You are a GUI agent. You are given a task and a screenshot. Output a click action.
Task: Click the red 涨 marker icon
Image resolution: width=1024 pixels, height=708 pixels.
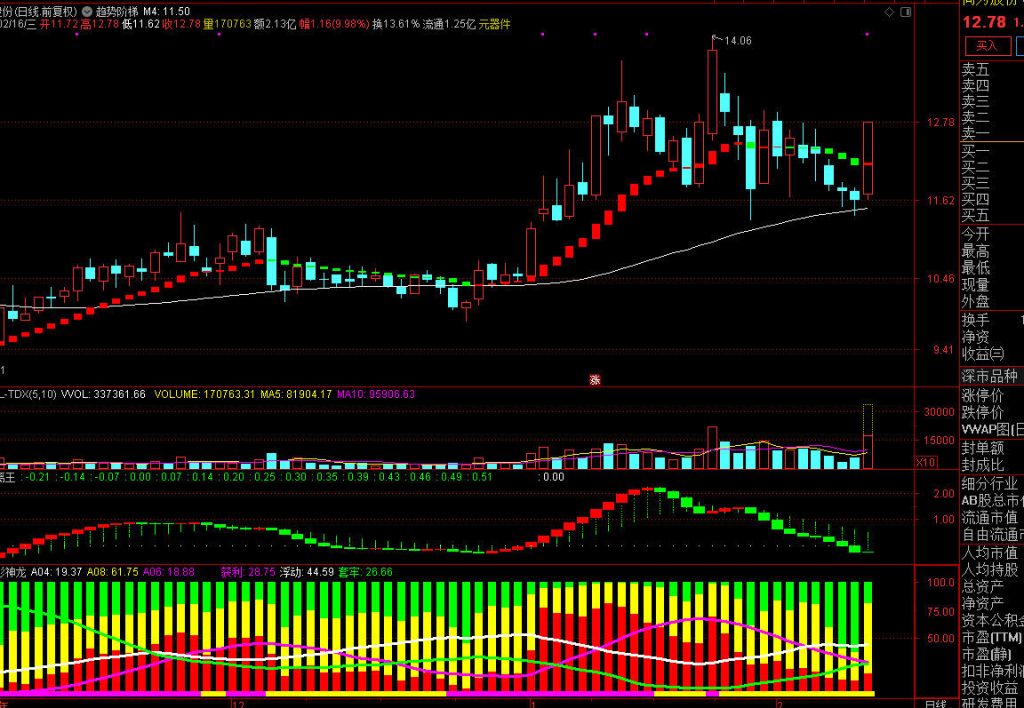tap(594, 378)
